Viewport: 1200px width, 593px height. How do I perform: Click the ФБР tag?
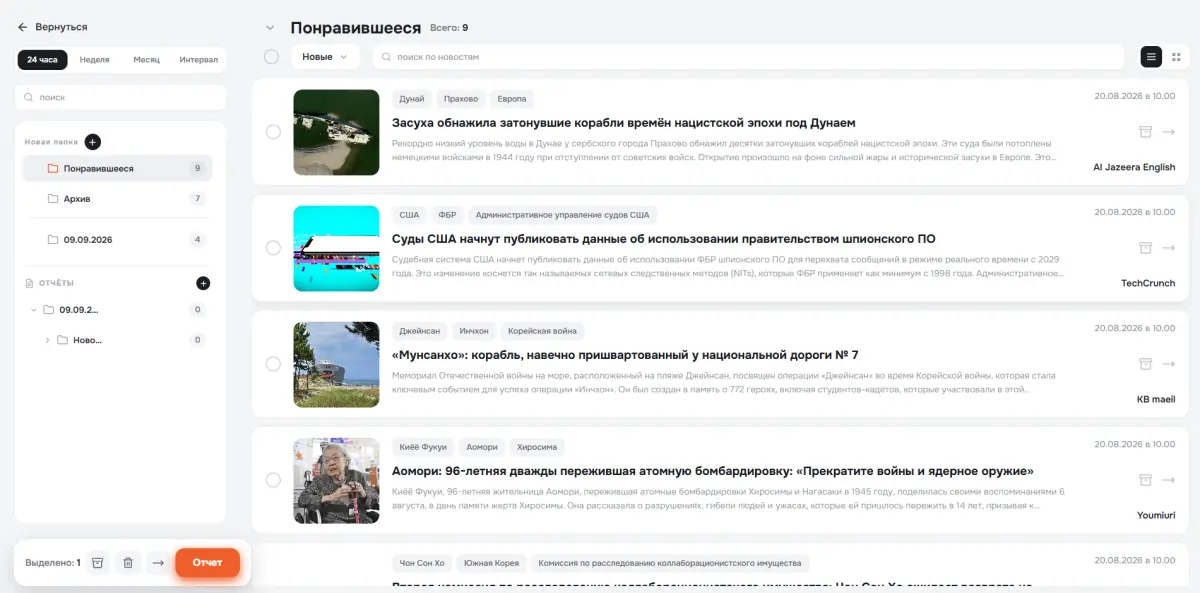(447, 215)
